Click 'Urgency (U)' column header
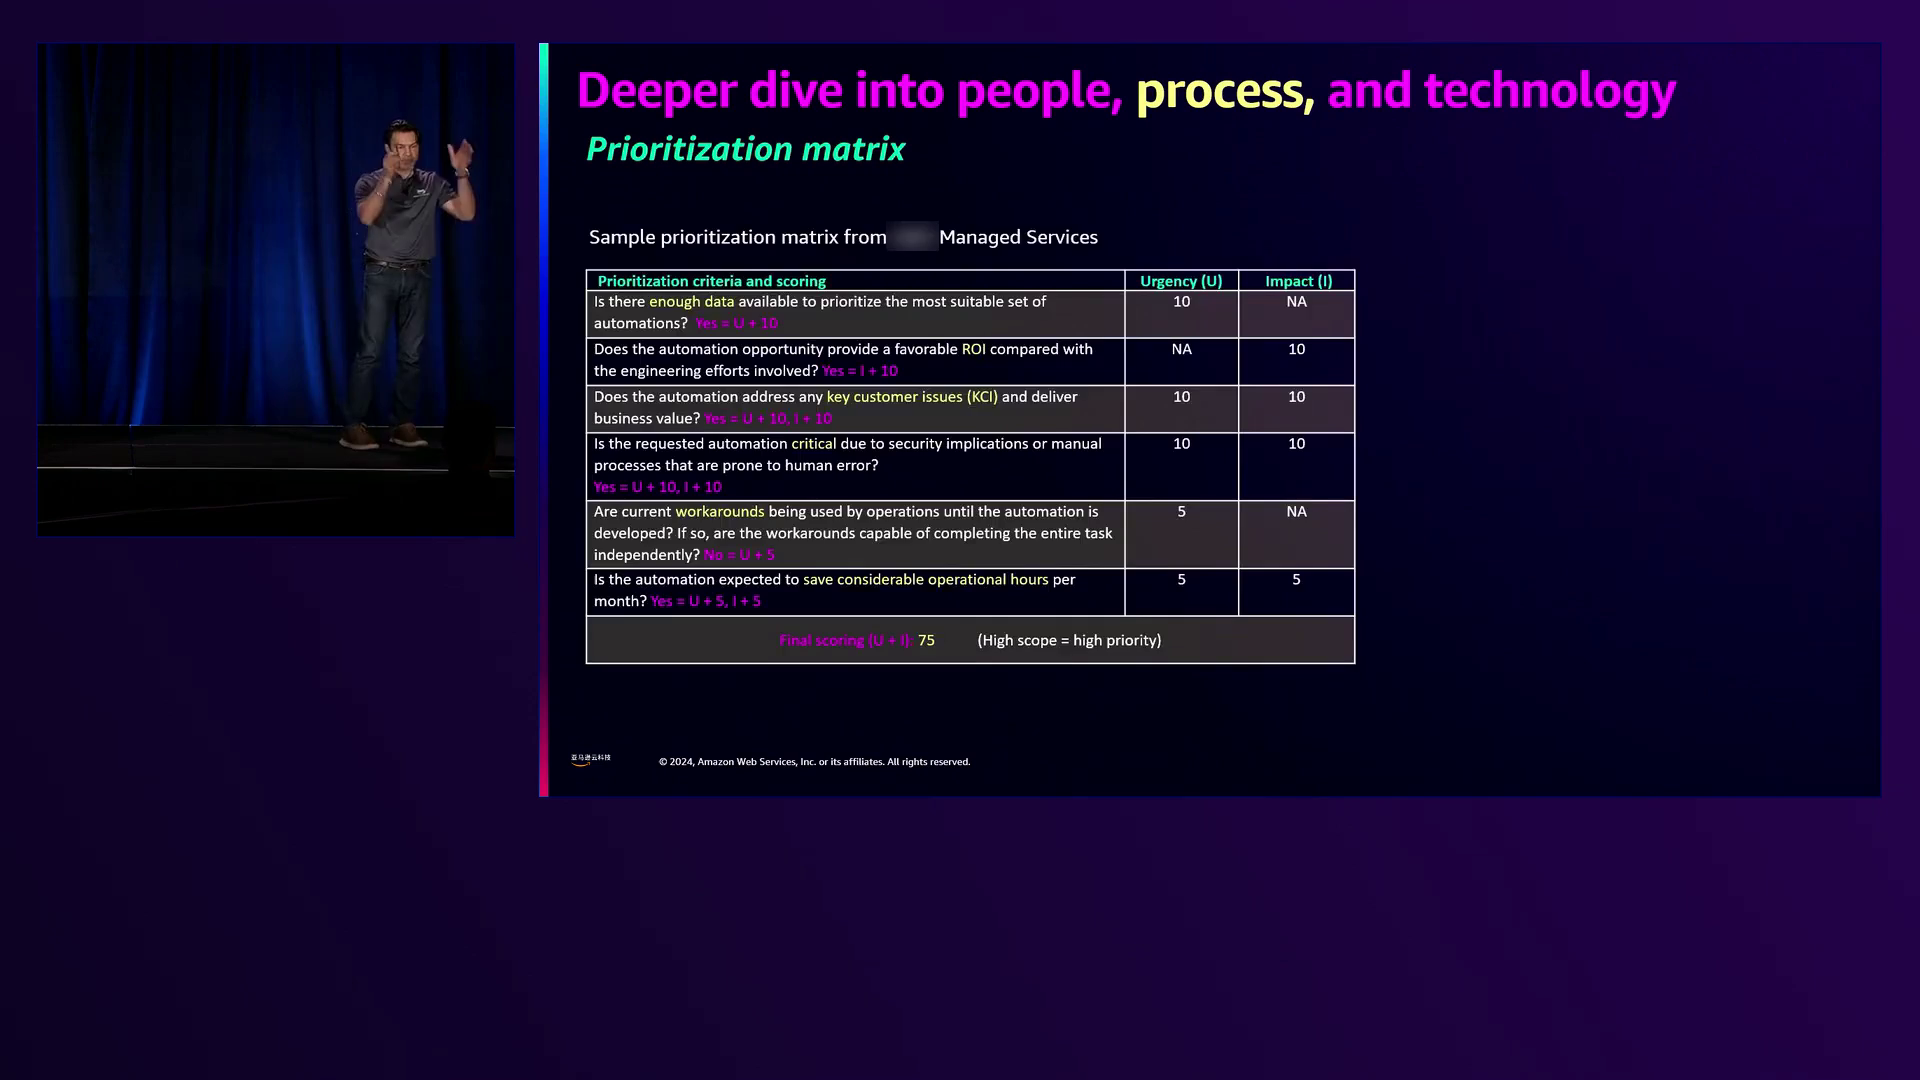The image size is (1920, 1080). point(1181,281)
